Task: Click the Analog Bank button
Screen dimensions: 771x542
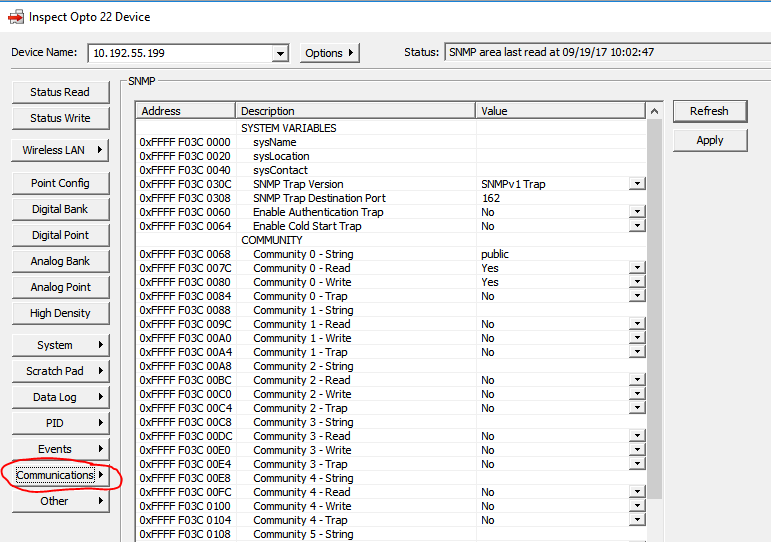Action: (x=60, y=261)
